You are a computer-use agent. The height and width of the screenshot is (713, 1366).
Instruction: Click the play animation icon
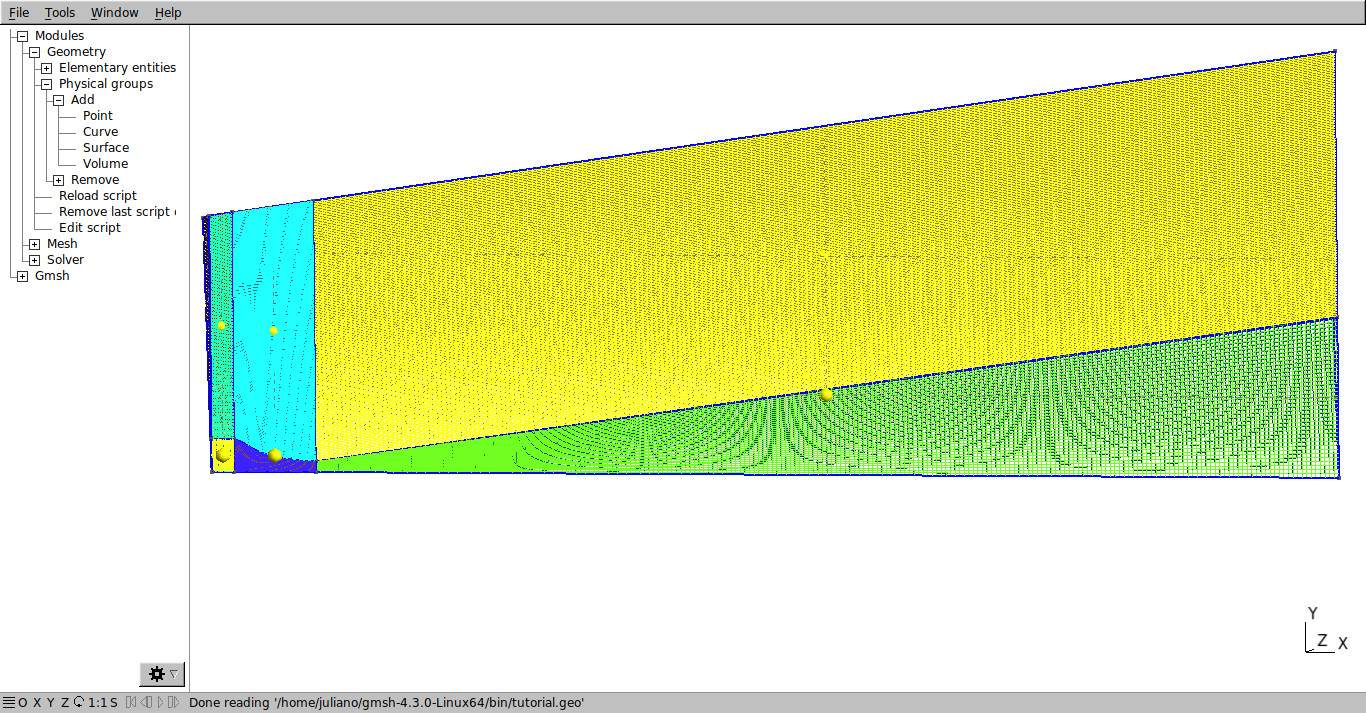tap(159, 703)
